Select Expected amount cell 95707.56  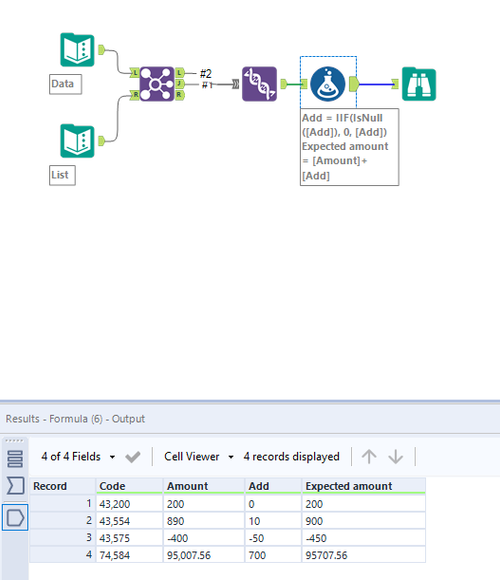364,555
